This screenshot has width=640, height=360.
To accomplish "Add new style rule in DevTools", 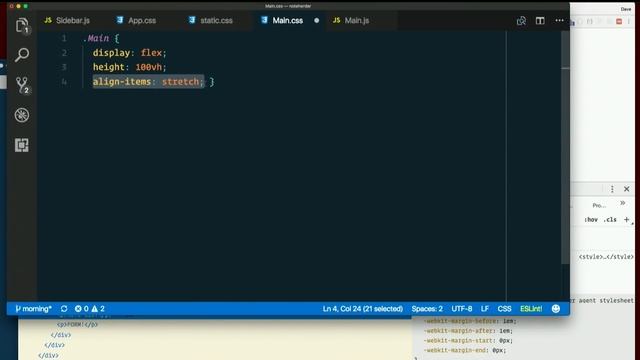I will 627,220.
